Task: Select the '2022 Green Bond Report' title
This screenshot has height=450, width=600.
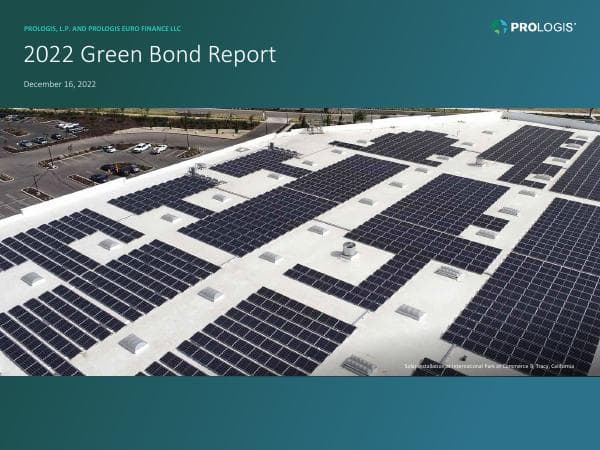Action: click(150, 54)
